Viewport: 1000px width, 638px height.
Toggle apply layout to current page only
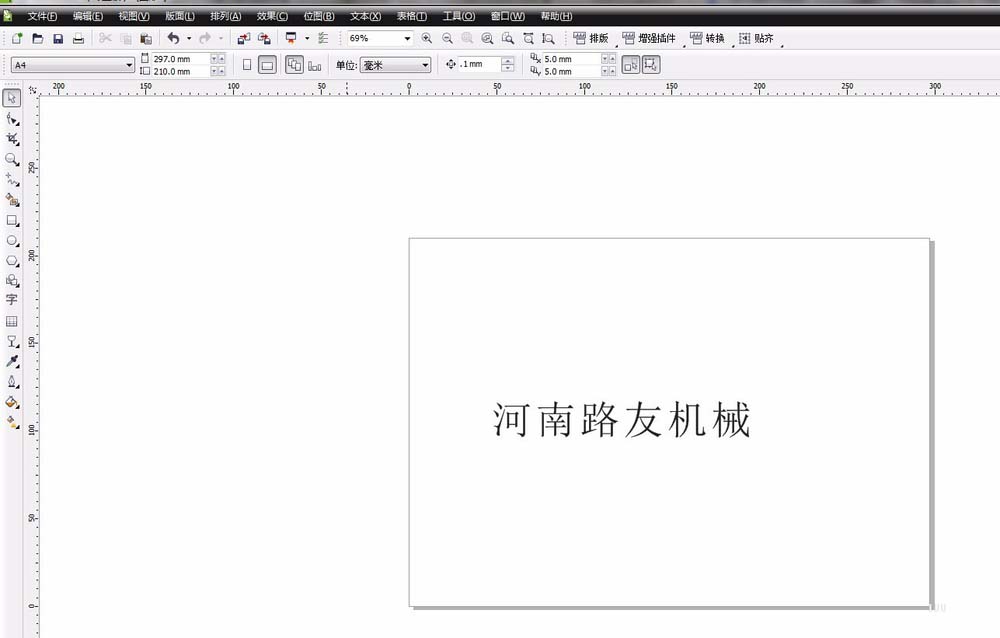point(314,65)
